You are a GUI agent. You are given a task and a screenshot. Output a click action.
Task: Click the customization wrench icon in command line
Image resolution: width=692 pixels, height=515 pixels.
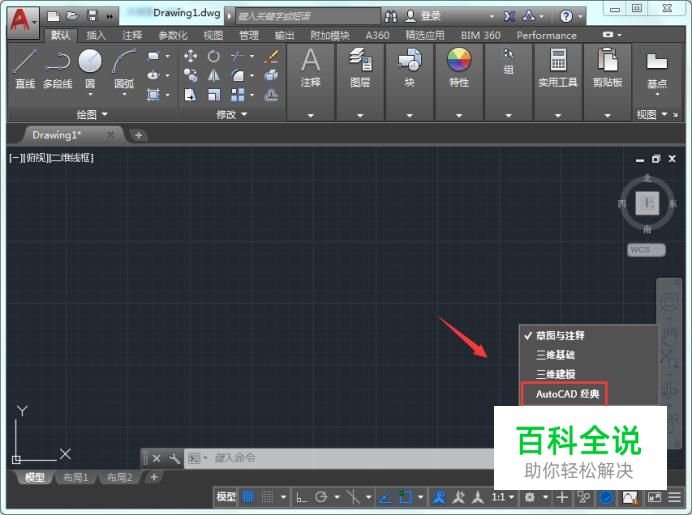[x=174, y=459]
